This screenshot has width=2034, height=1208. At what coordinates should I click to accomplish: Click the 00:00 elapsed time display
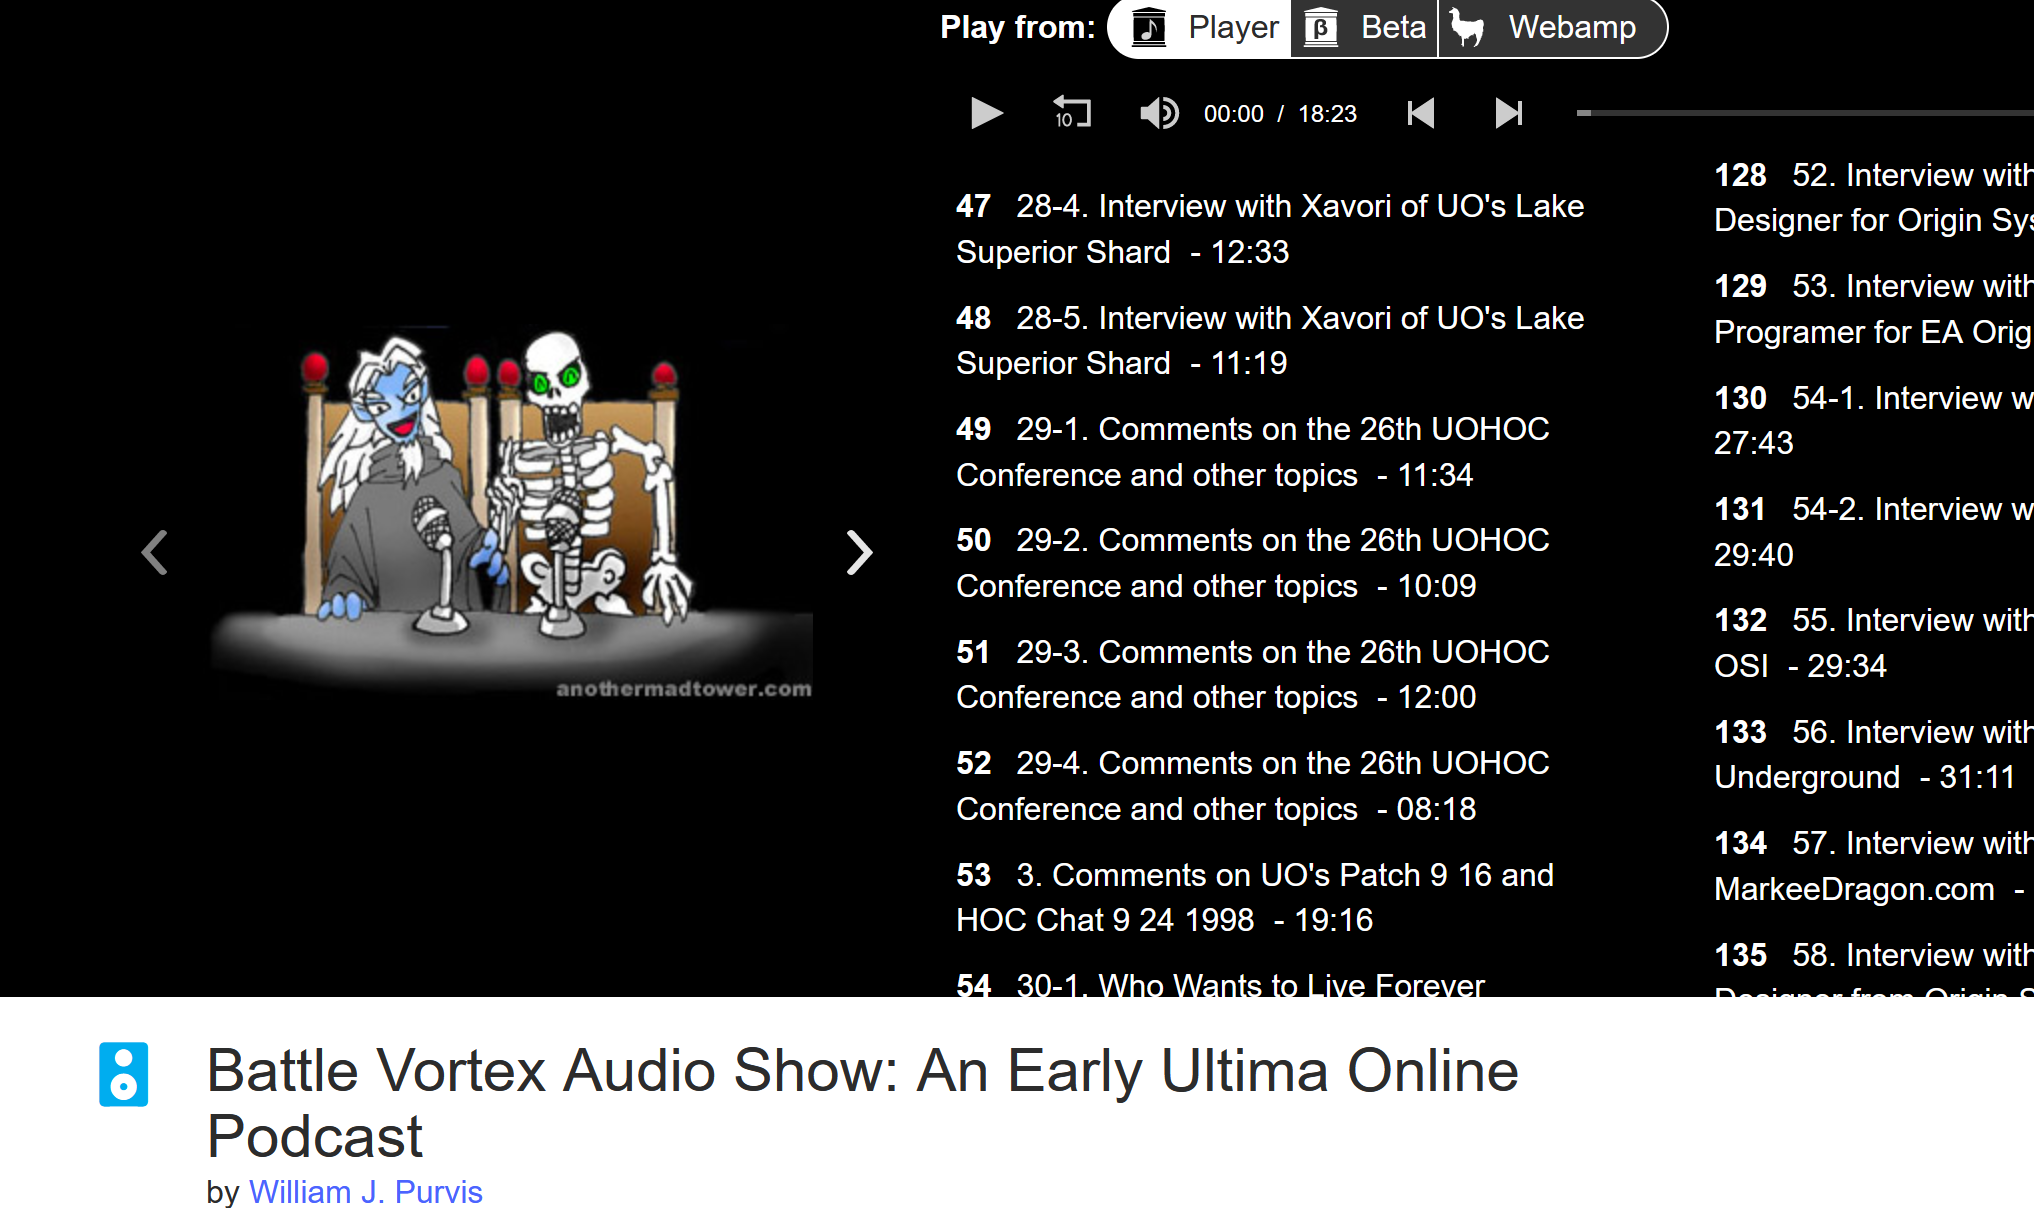pos(1233,114)
